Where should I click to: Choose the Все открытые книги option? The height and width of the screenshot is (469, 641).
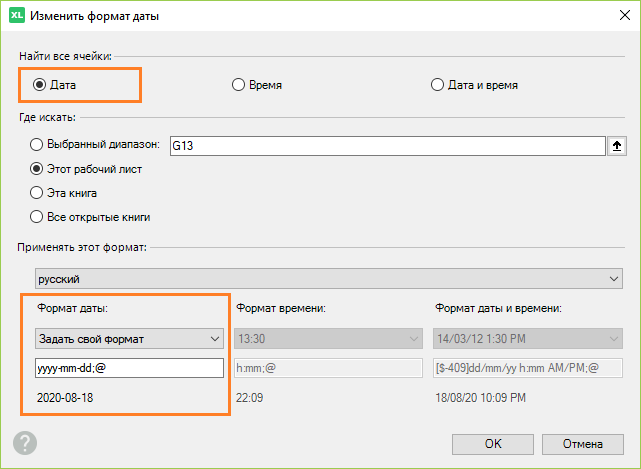tap(39, 217)
